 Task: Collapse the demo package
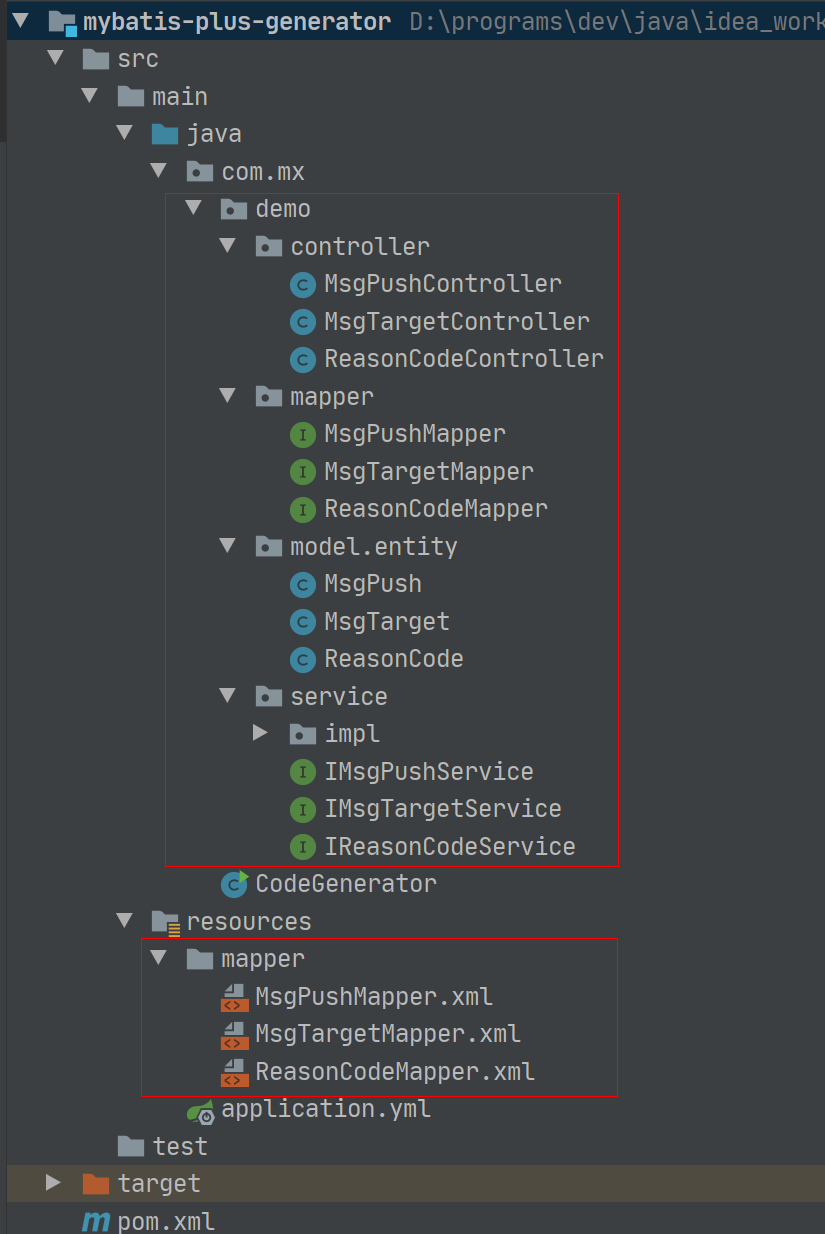point(191,208)
